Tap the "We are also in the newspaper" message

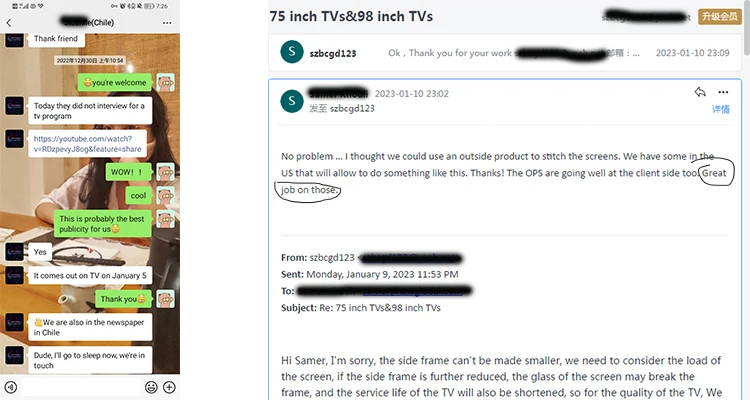tap(90, 327)
